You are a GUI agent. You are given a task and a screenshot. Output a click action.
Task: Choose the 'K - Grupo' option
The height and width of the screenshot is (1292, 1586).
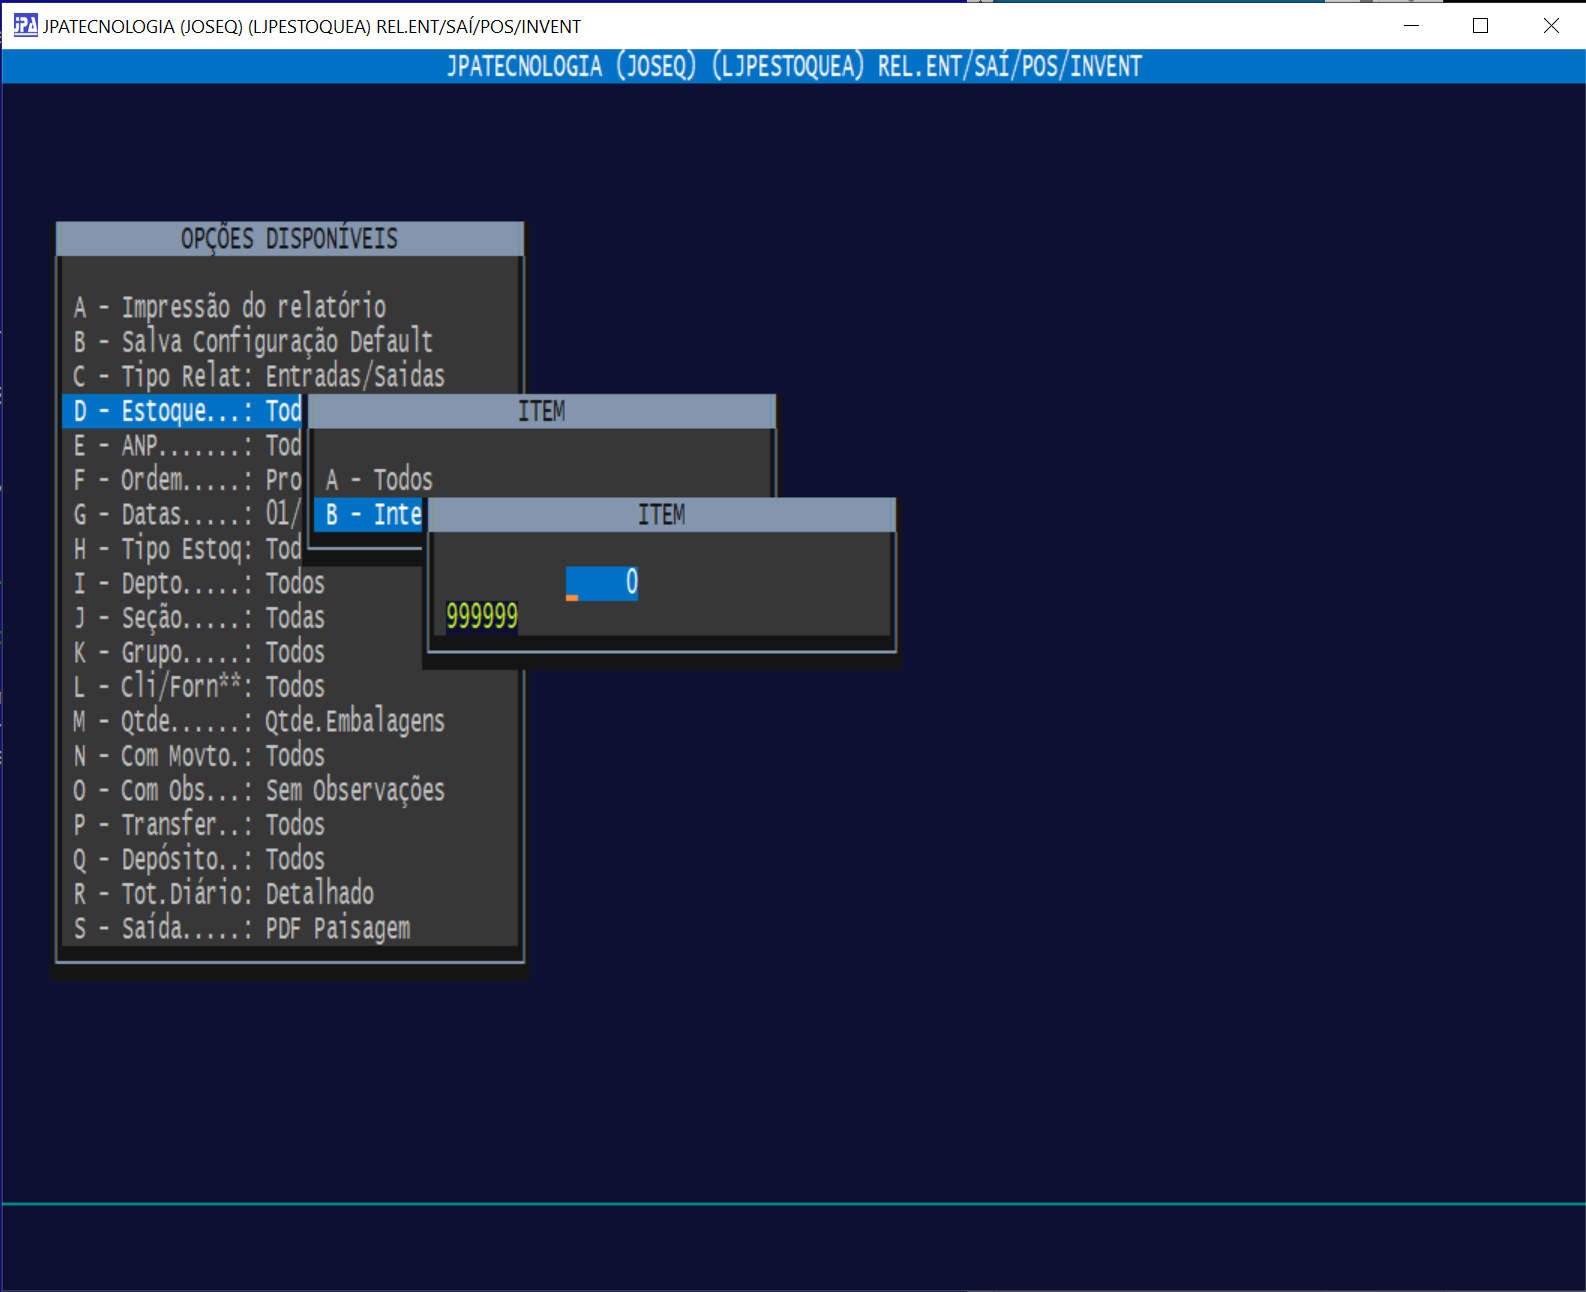198,652
